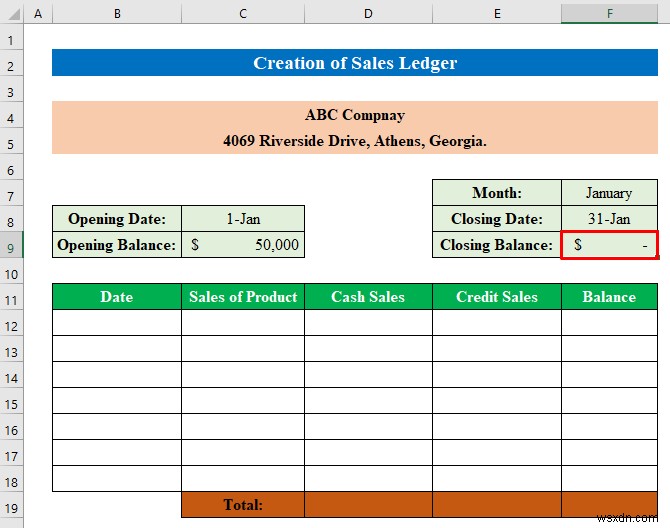Select column D header

[368, 14]
